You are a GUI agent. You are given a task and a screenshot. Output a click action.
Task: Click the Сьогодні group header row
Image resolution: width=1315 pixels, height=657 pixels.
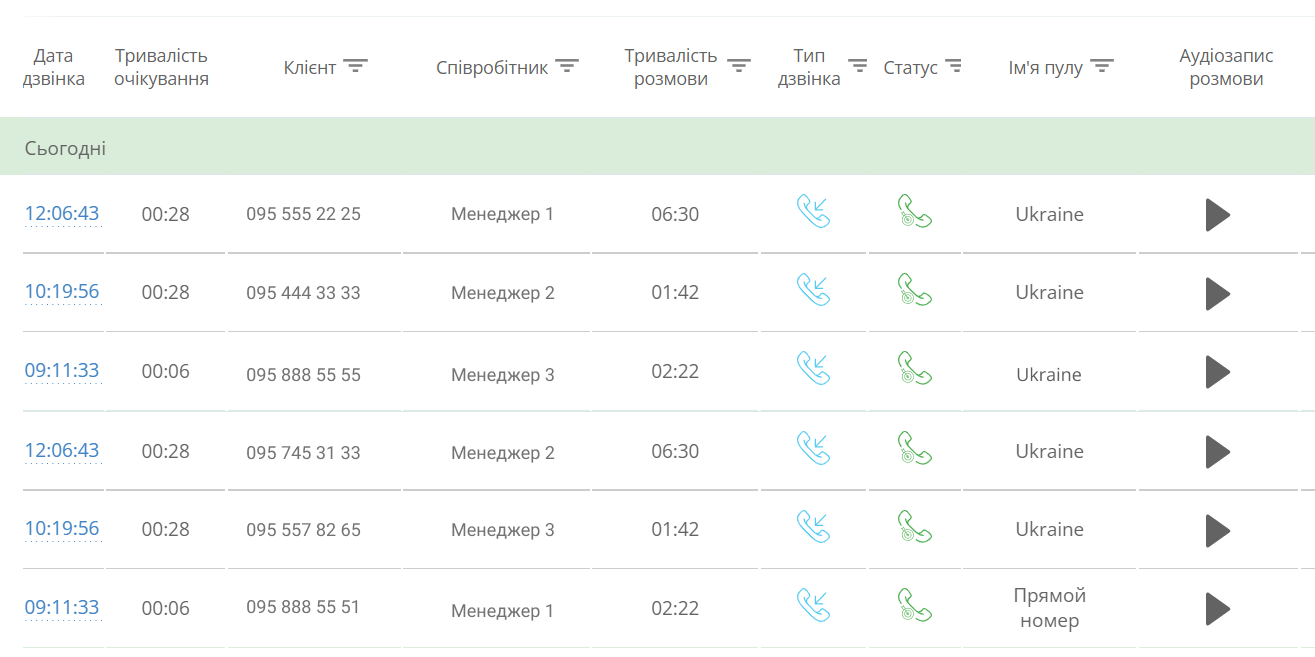coord(657,148)
